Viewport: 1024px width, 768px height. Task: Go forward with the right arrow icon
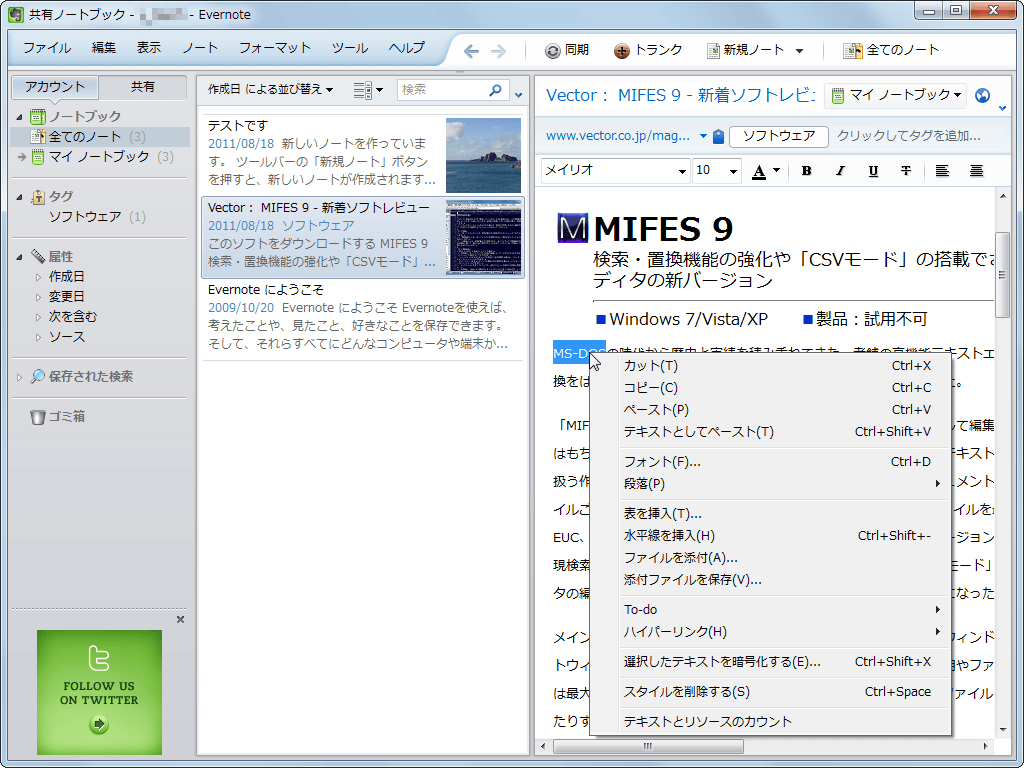pyautogui.click(x=498, y=51)
